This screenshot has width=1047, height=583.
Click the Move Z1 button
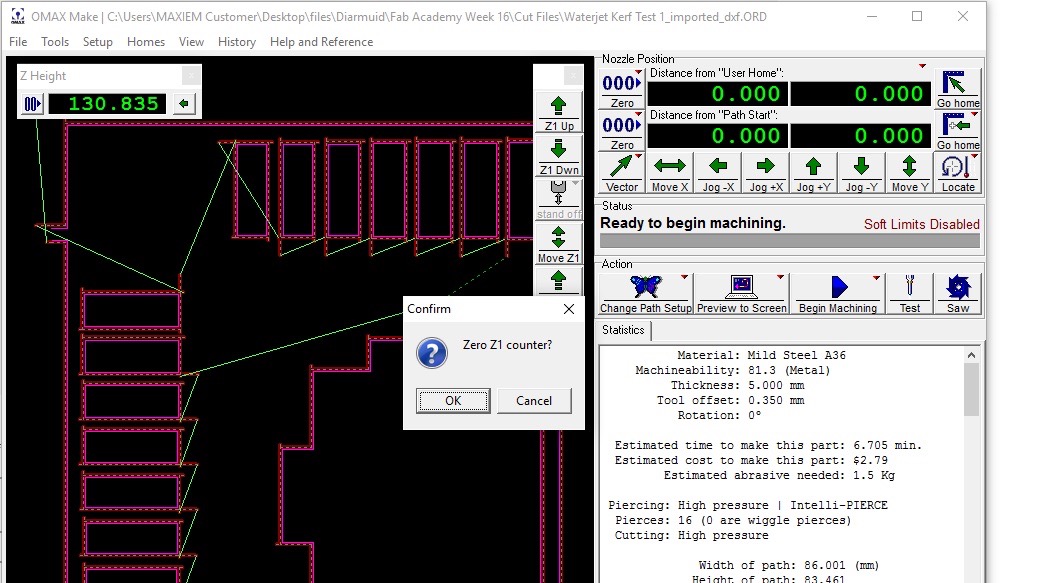pyautogui.click(x=558, y=244)
